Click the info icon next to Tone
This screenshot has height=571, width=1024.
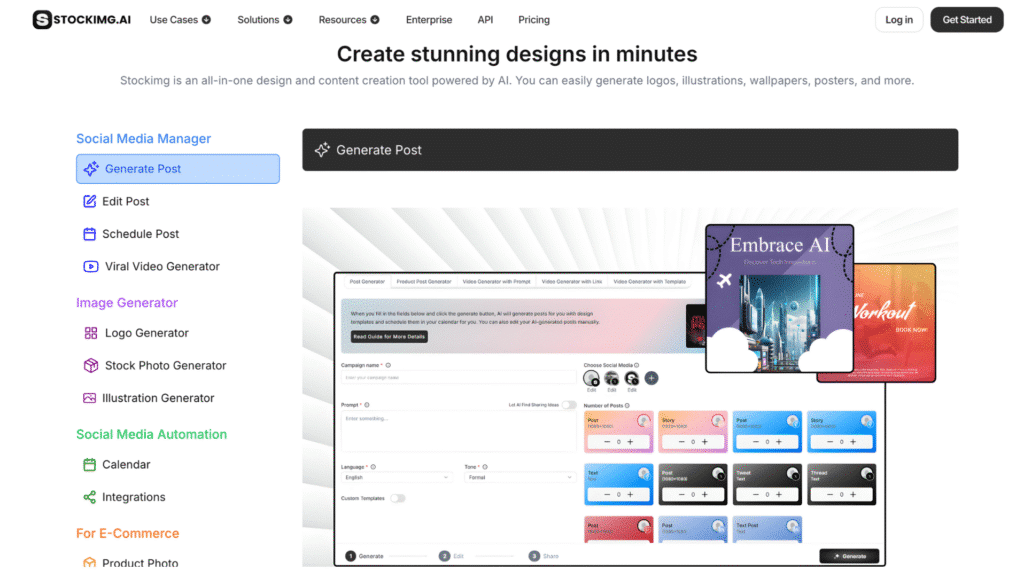click(485, 467)
